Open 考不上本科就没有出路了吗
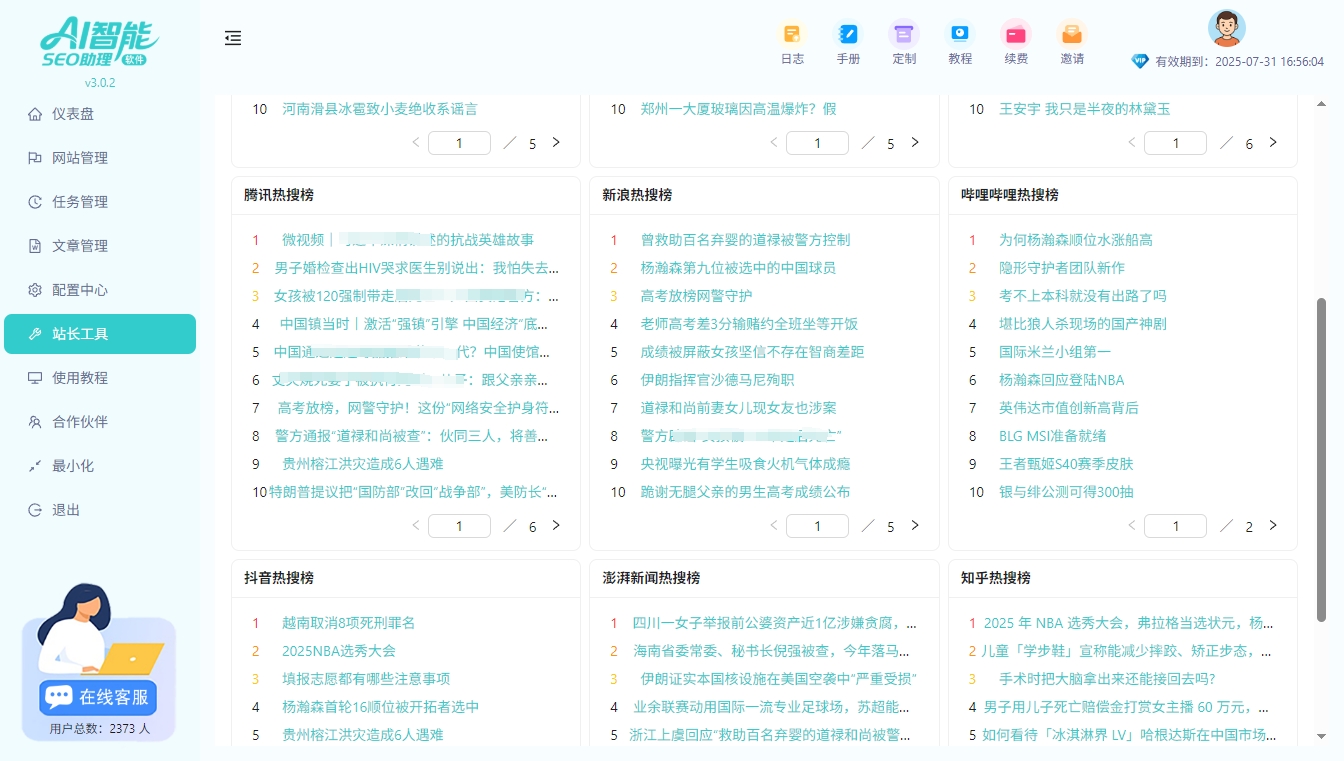The image size is (1344, 761). [1083, 296]
